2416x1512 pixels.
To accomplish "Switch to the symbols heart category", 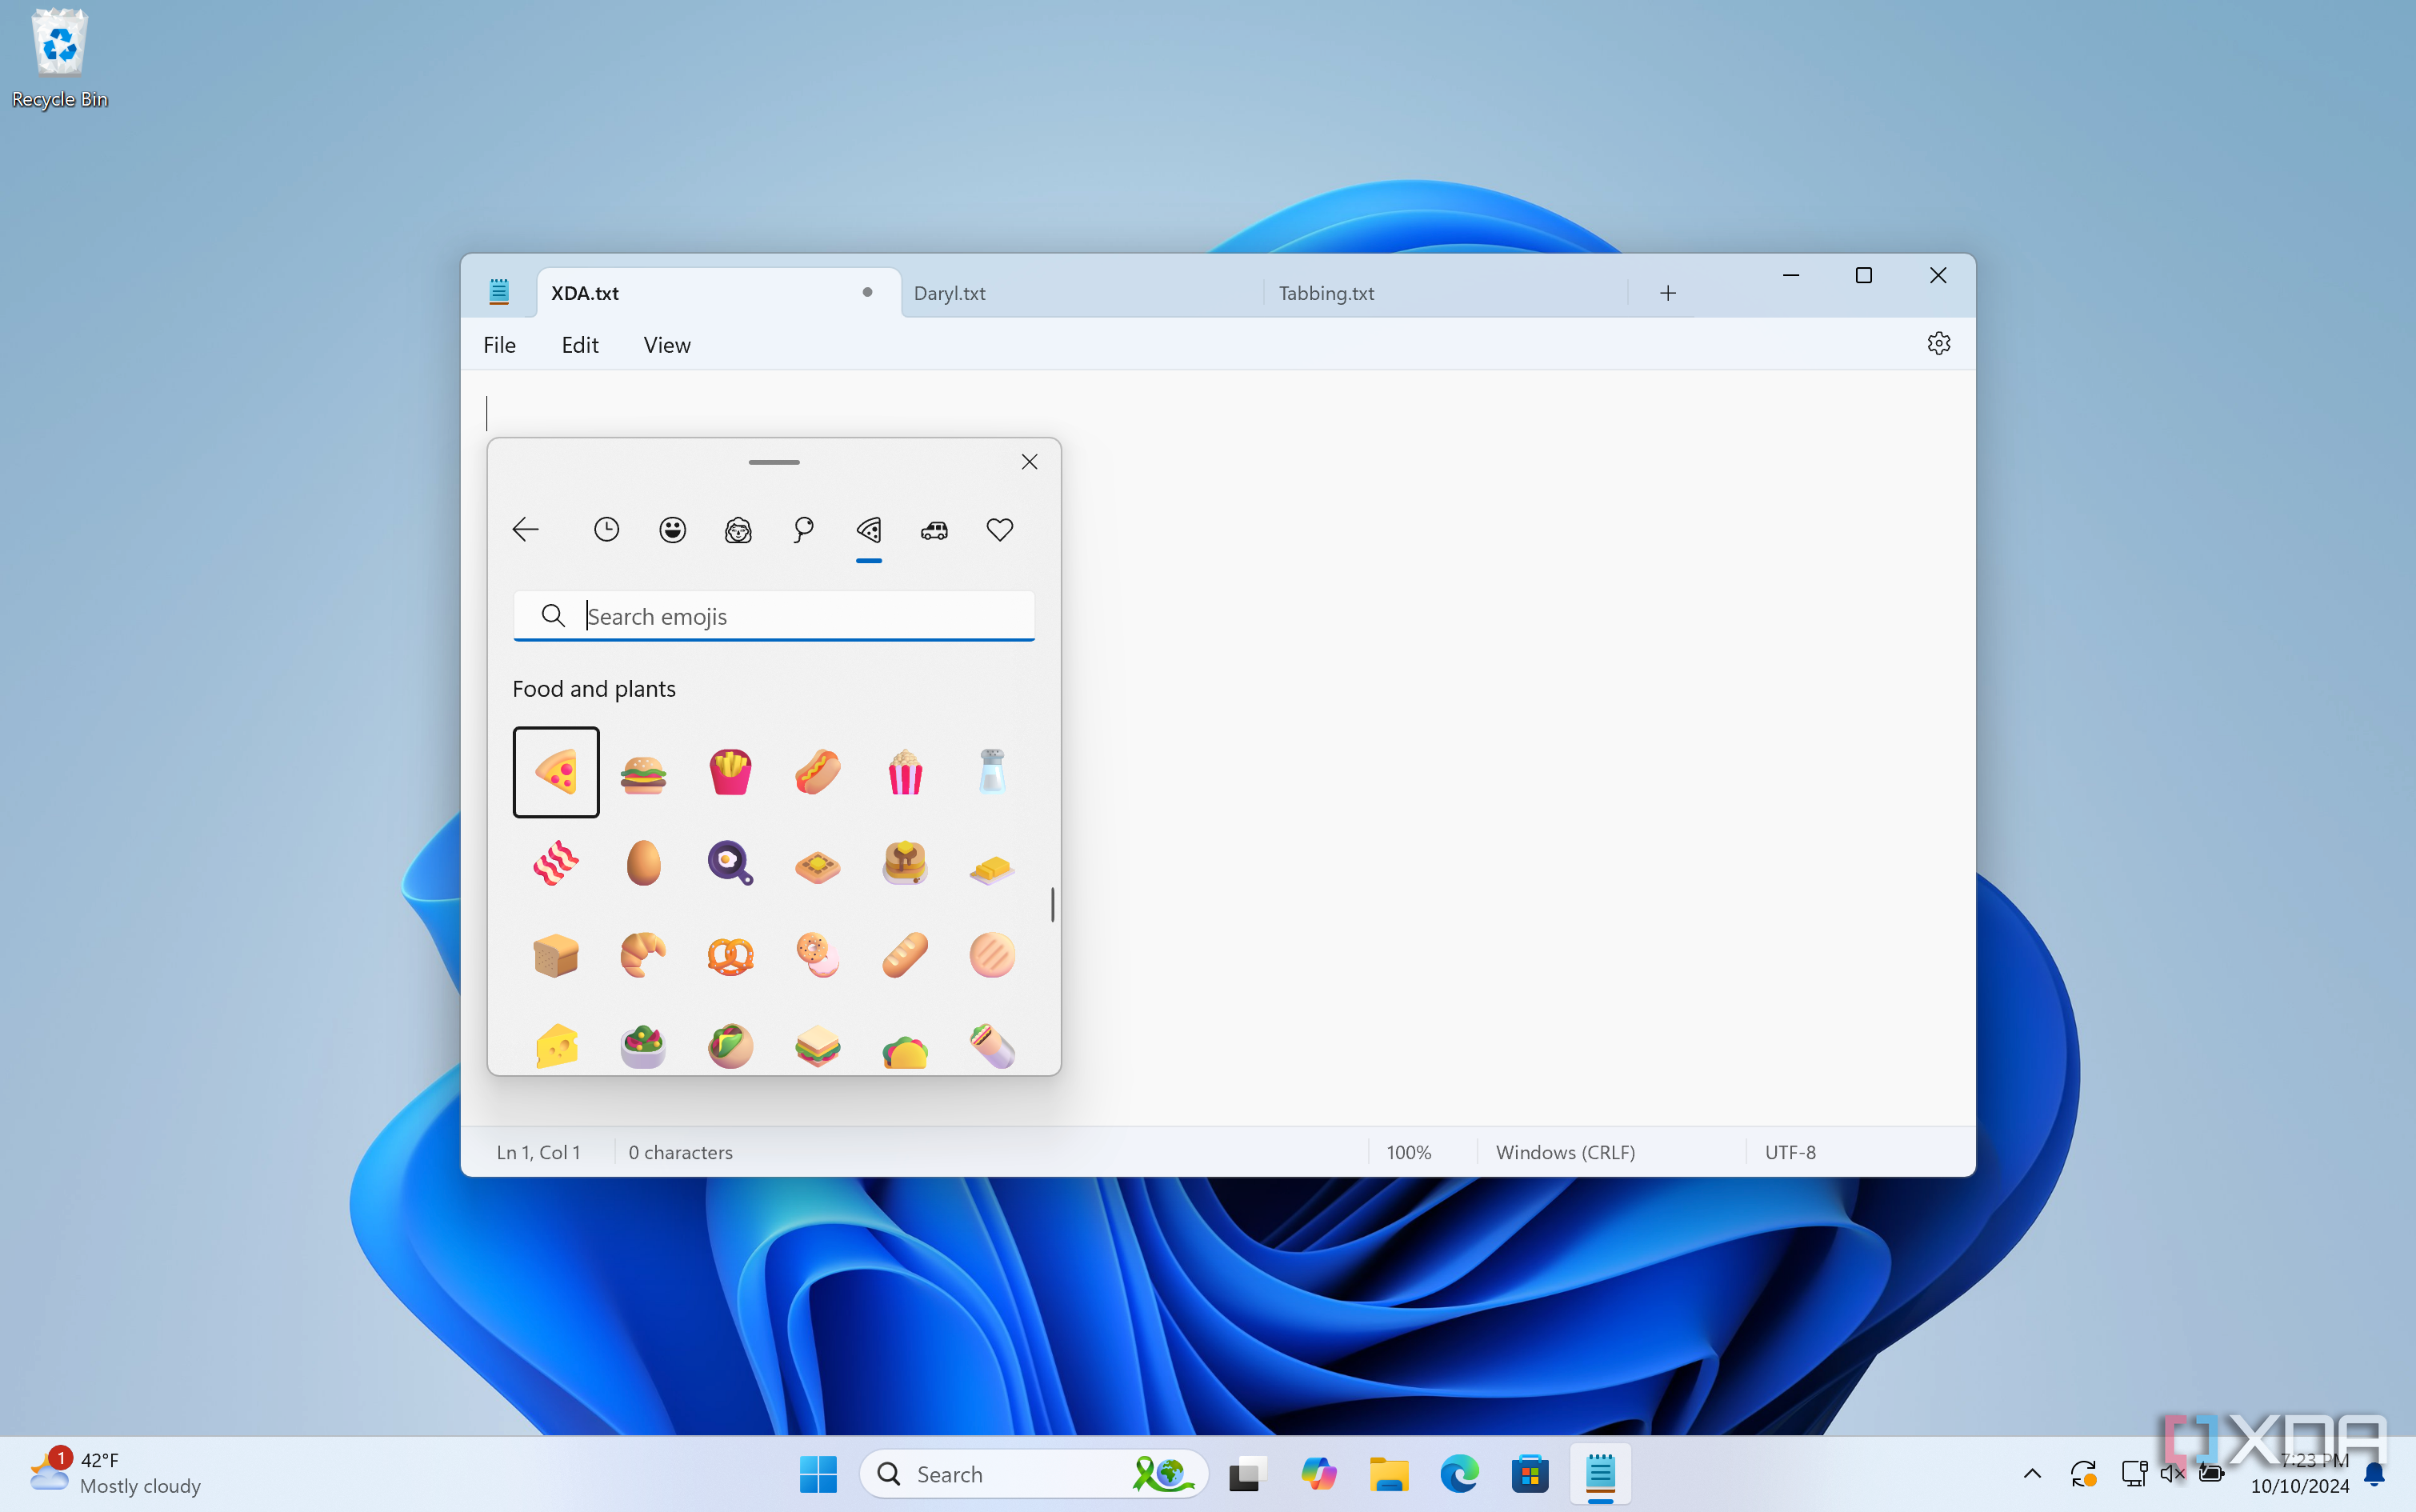I will point(999,529).
